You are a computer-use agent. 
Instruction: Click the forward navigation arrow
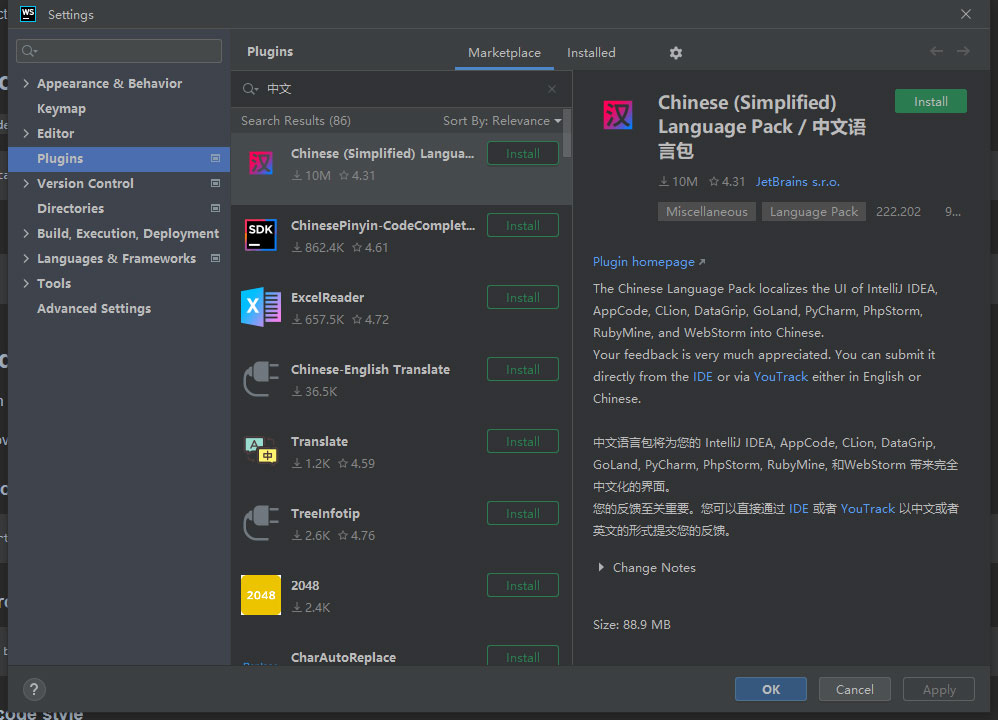(963, 51)
